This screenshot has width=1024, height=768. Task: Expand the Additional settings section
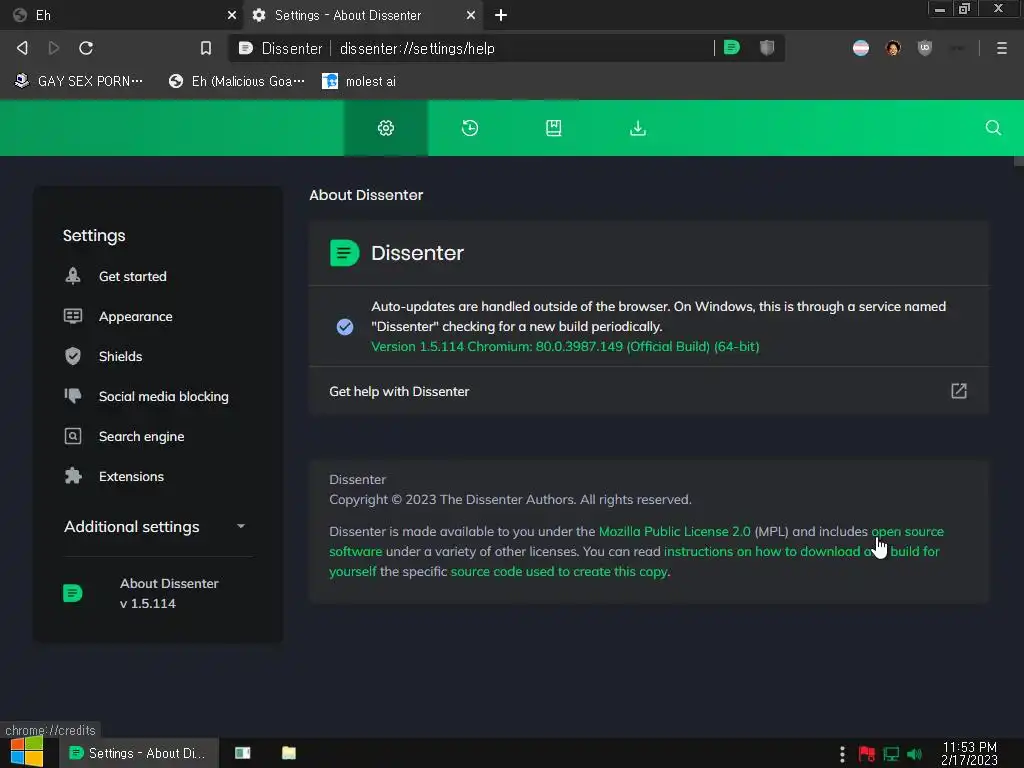pyautogui.click(x=155, y=526)
